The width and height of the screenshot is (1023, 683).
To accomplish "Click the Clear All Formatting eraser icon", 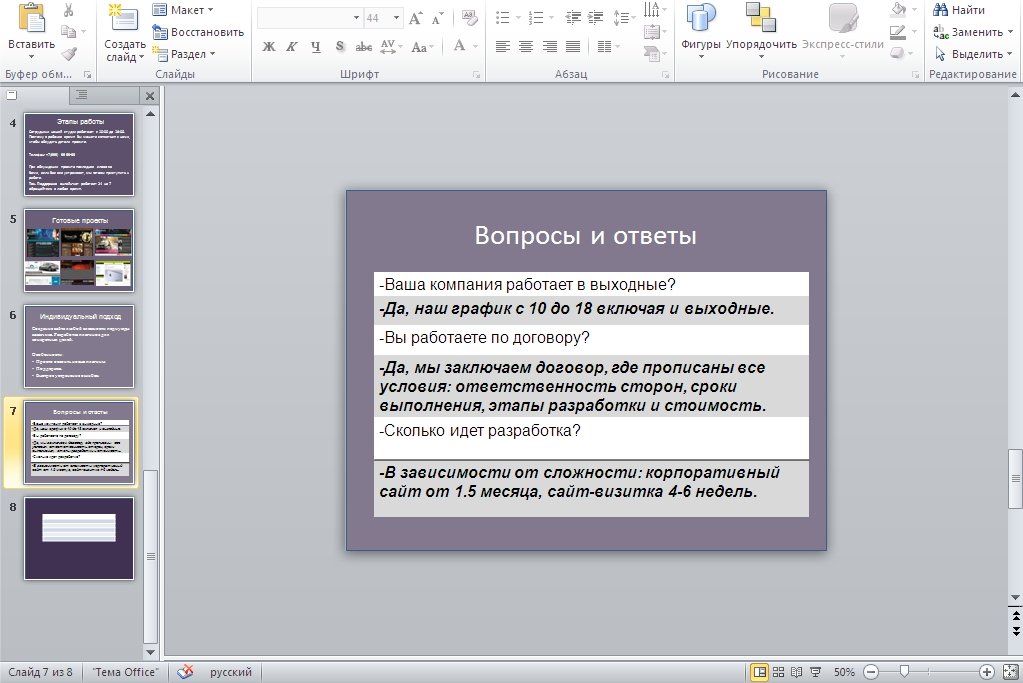I will [x=469, y=18].
